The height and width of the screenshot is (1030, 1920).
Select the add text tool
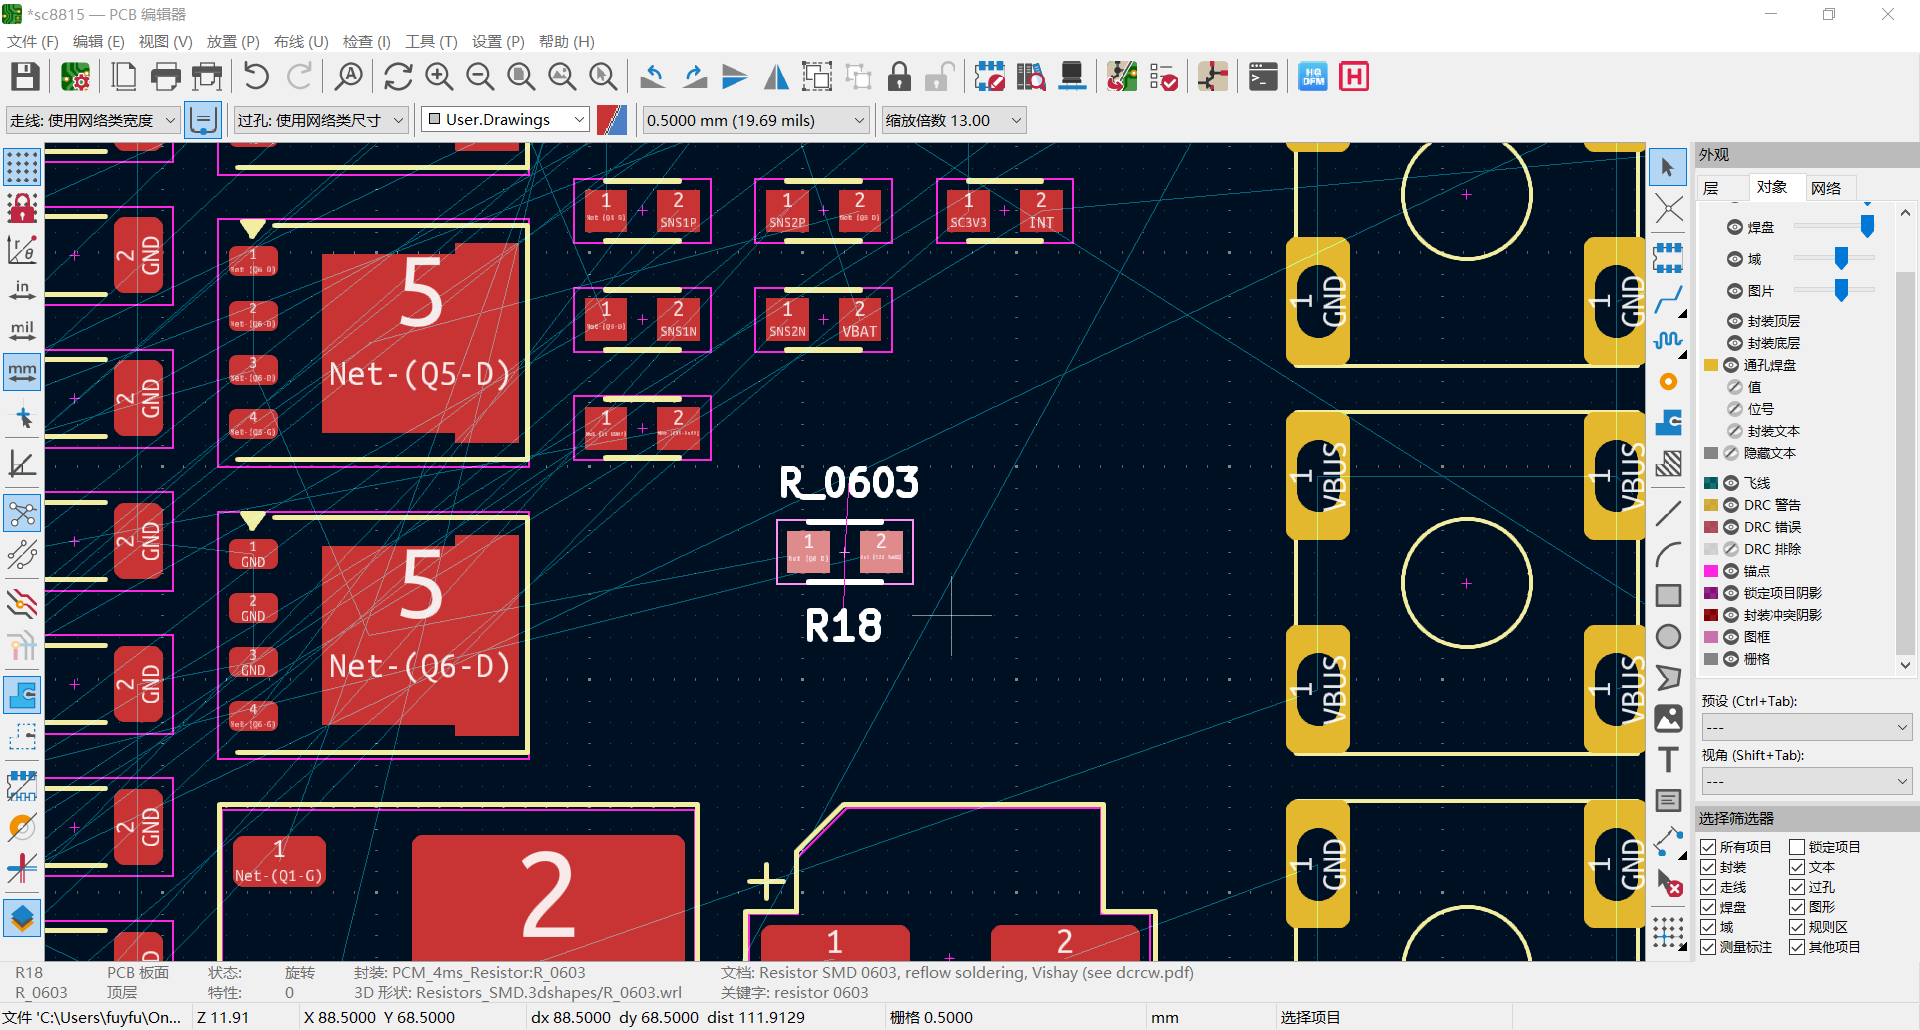(1668, 760)
